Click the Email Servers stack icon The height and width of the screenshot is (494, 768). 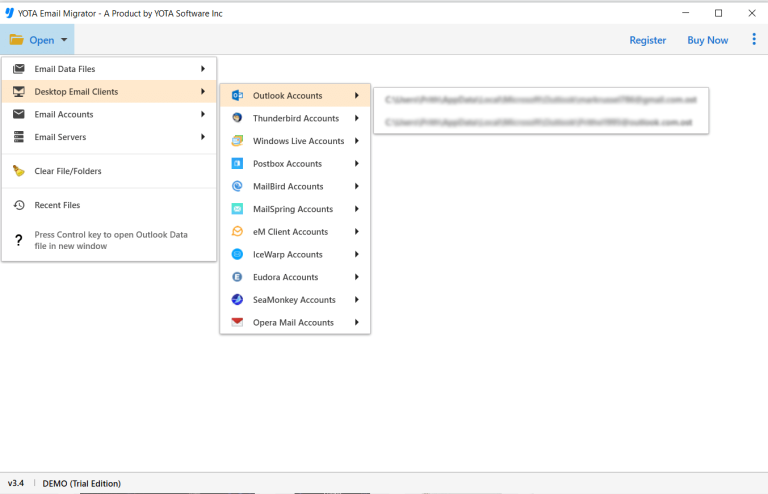point(19,137)
